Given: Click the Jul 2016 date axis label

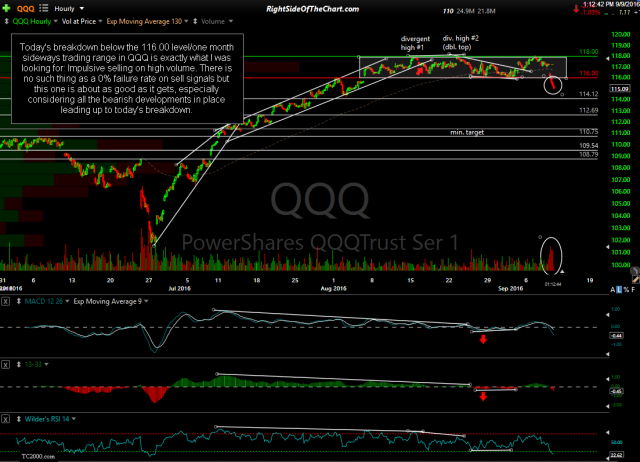Looking at the screenshot, I should (x=180, y=288).
